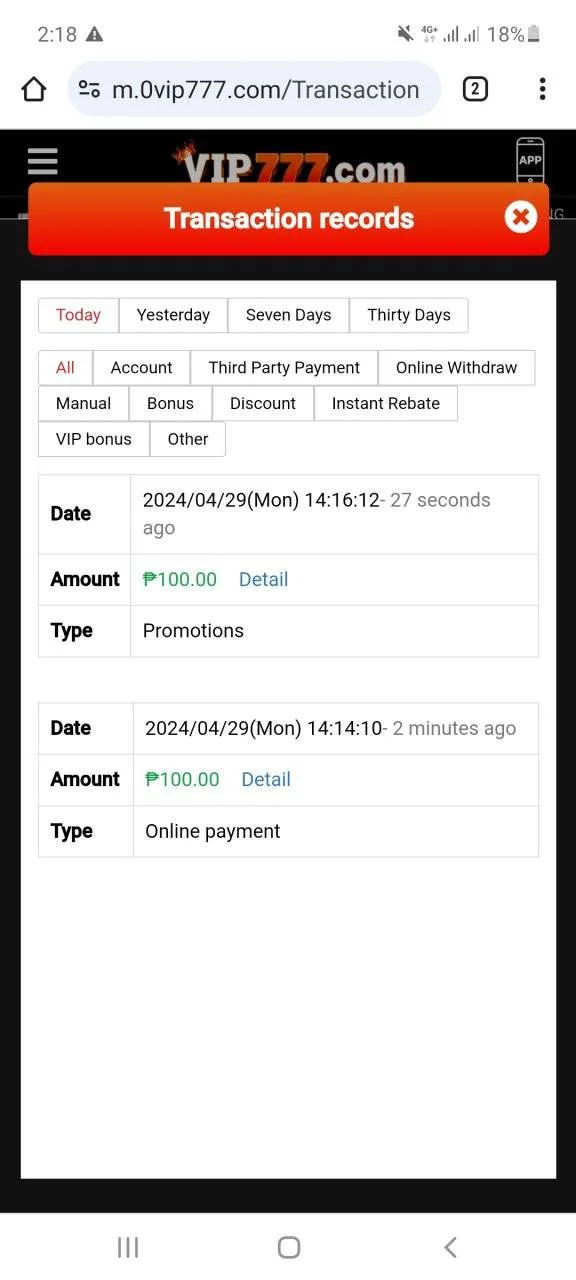Tap the Android home button

tap(289, 1247)
